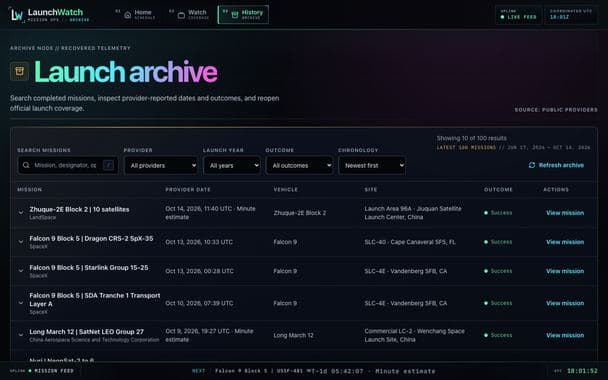This screenshot has width=608, height=380.
Task: Click 'SLC-40 - Cape Canaveral SFS, FL' site cell
Action: pyautogui.click(x=410, y=242)
